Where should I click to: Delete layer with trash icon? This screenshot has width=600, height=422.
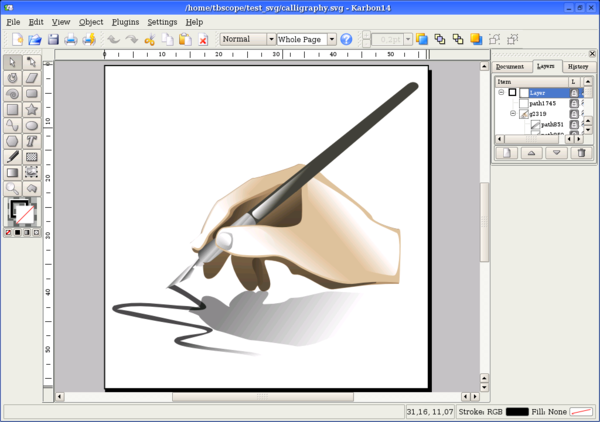tap(580, 153)
